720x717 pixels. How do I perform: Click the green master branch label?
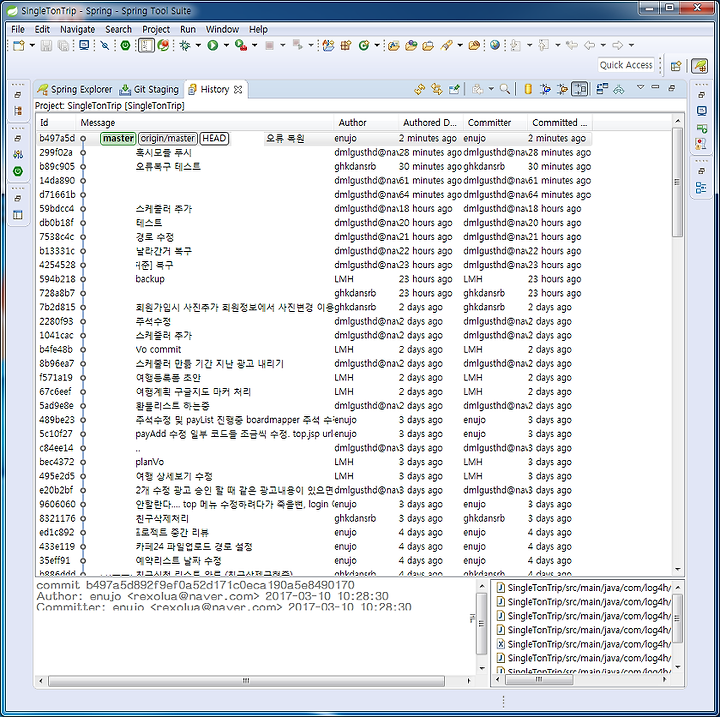point(118,138)
